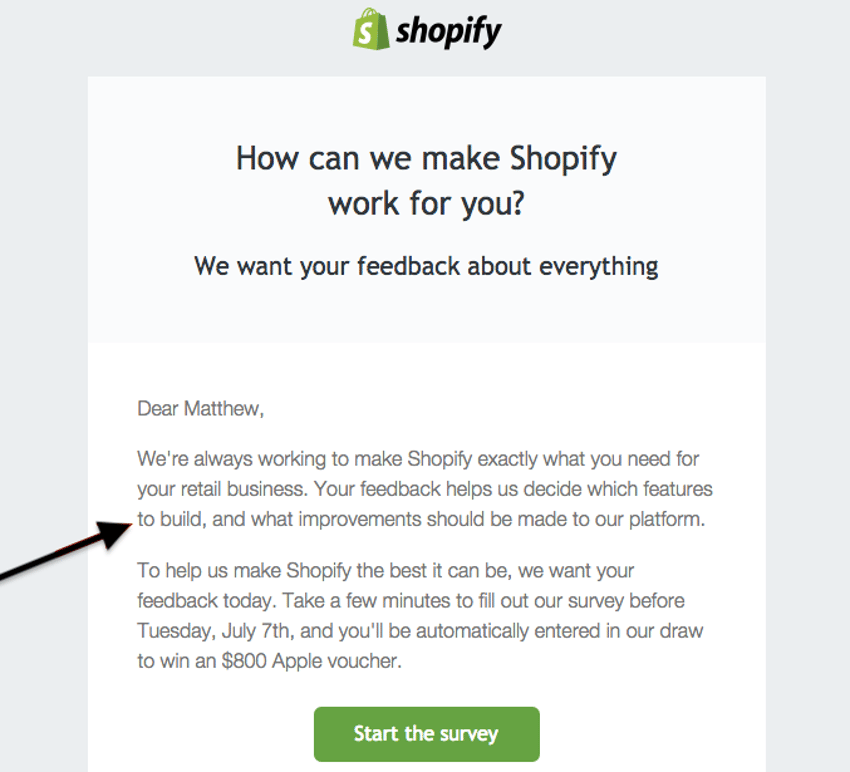
Task: Click the word 'Shopify' in the large headline
Action: coord(563,160)
